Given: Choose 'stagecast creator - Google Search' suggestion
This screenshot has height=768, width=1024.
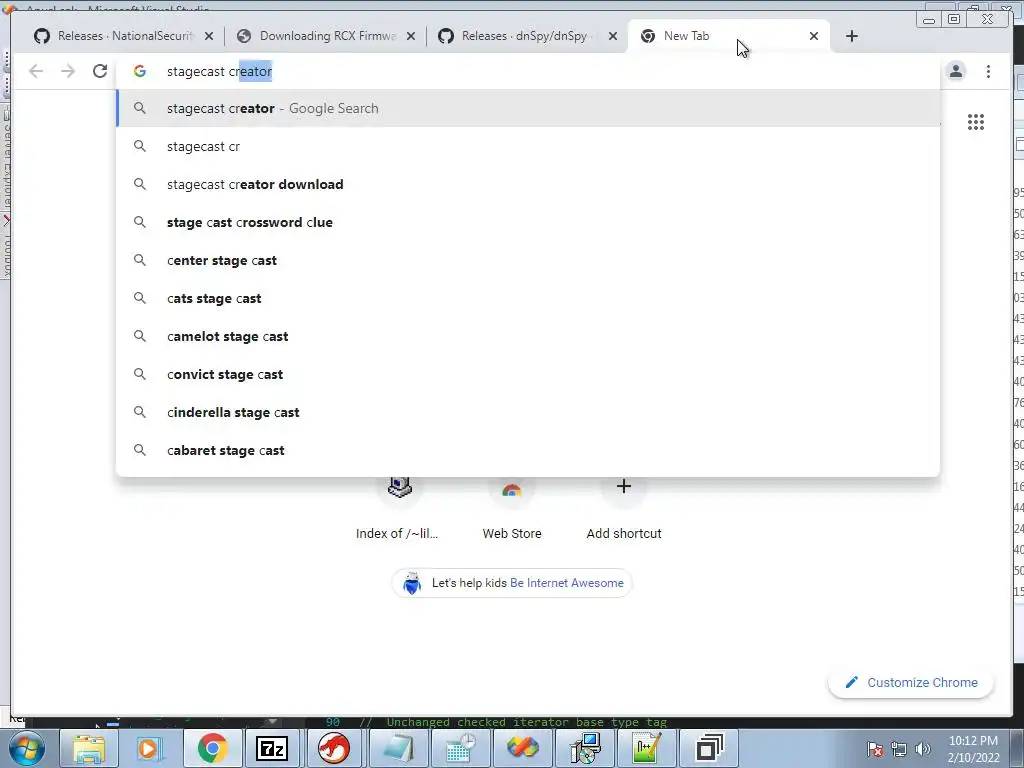Looking at the screenshot, I should click(x=528, y=108).
